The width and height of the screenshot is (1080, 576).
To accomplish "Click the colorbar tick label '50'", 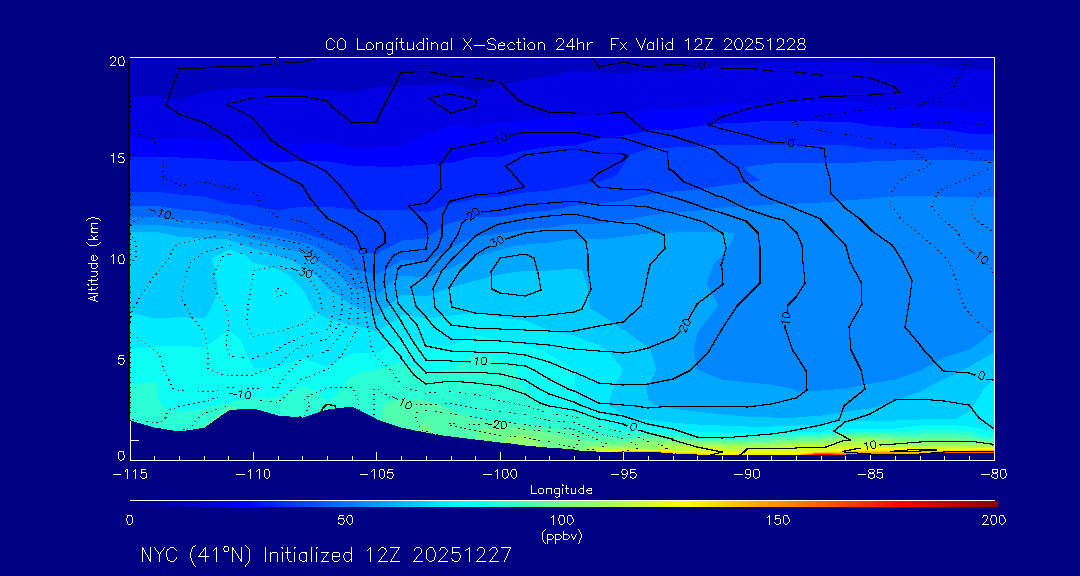I will [345, 520].
